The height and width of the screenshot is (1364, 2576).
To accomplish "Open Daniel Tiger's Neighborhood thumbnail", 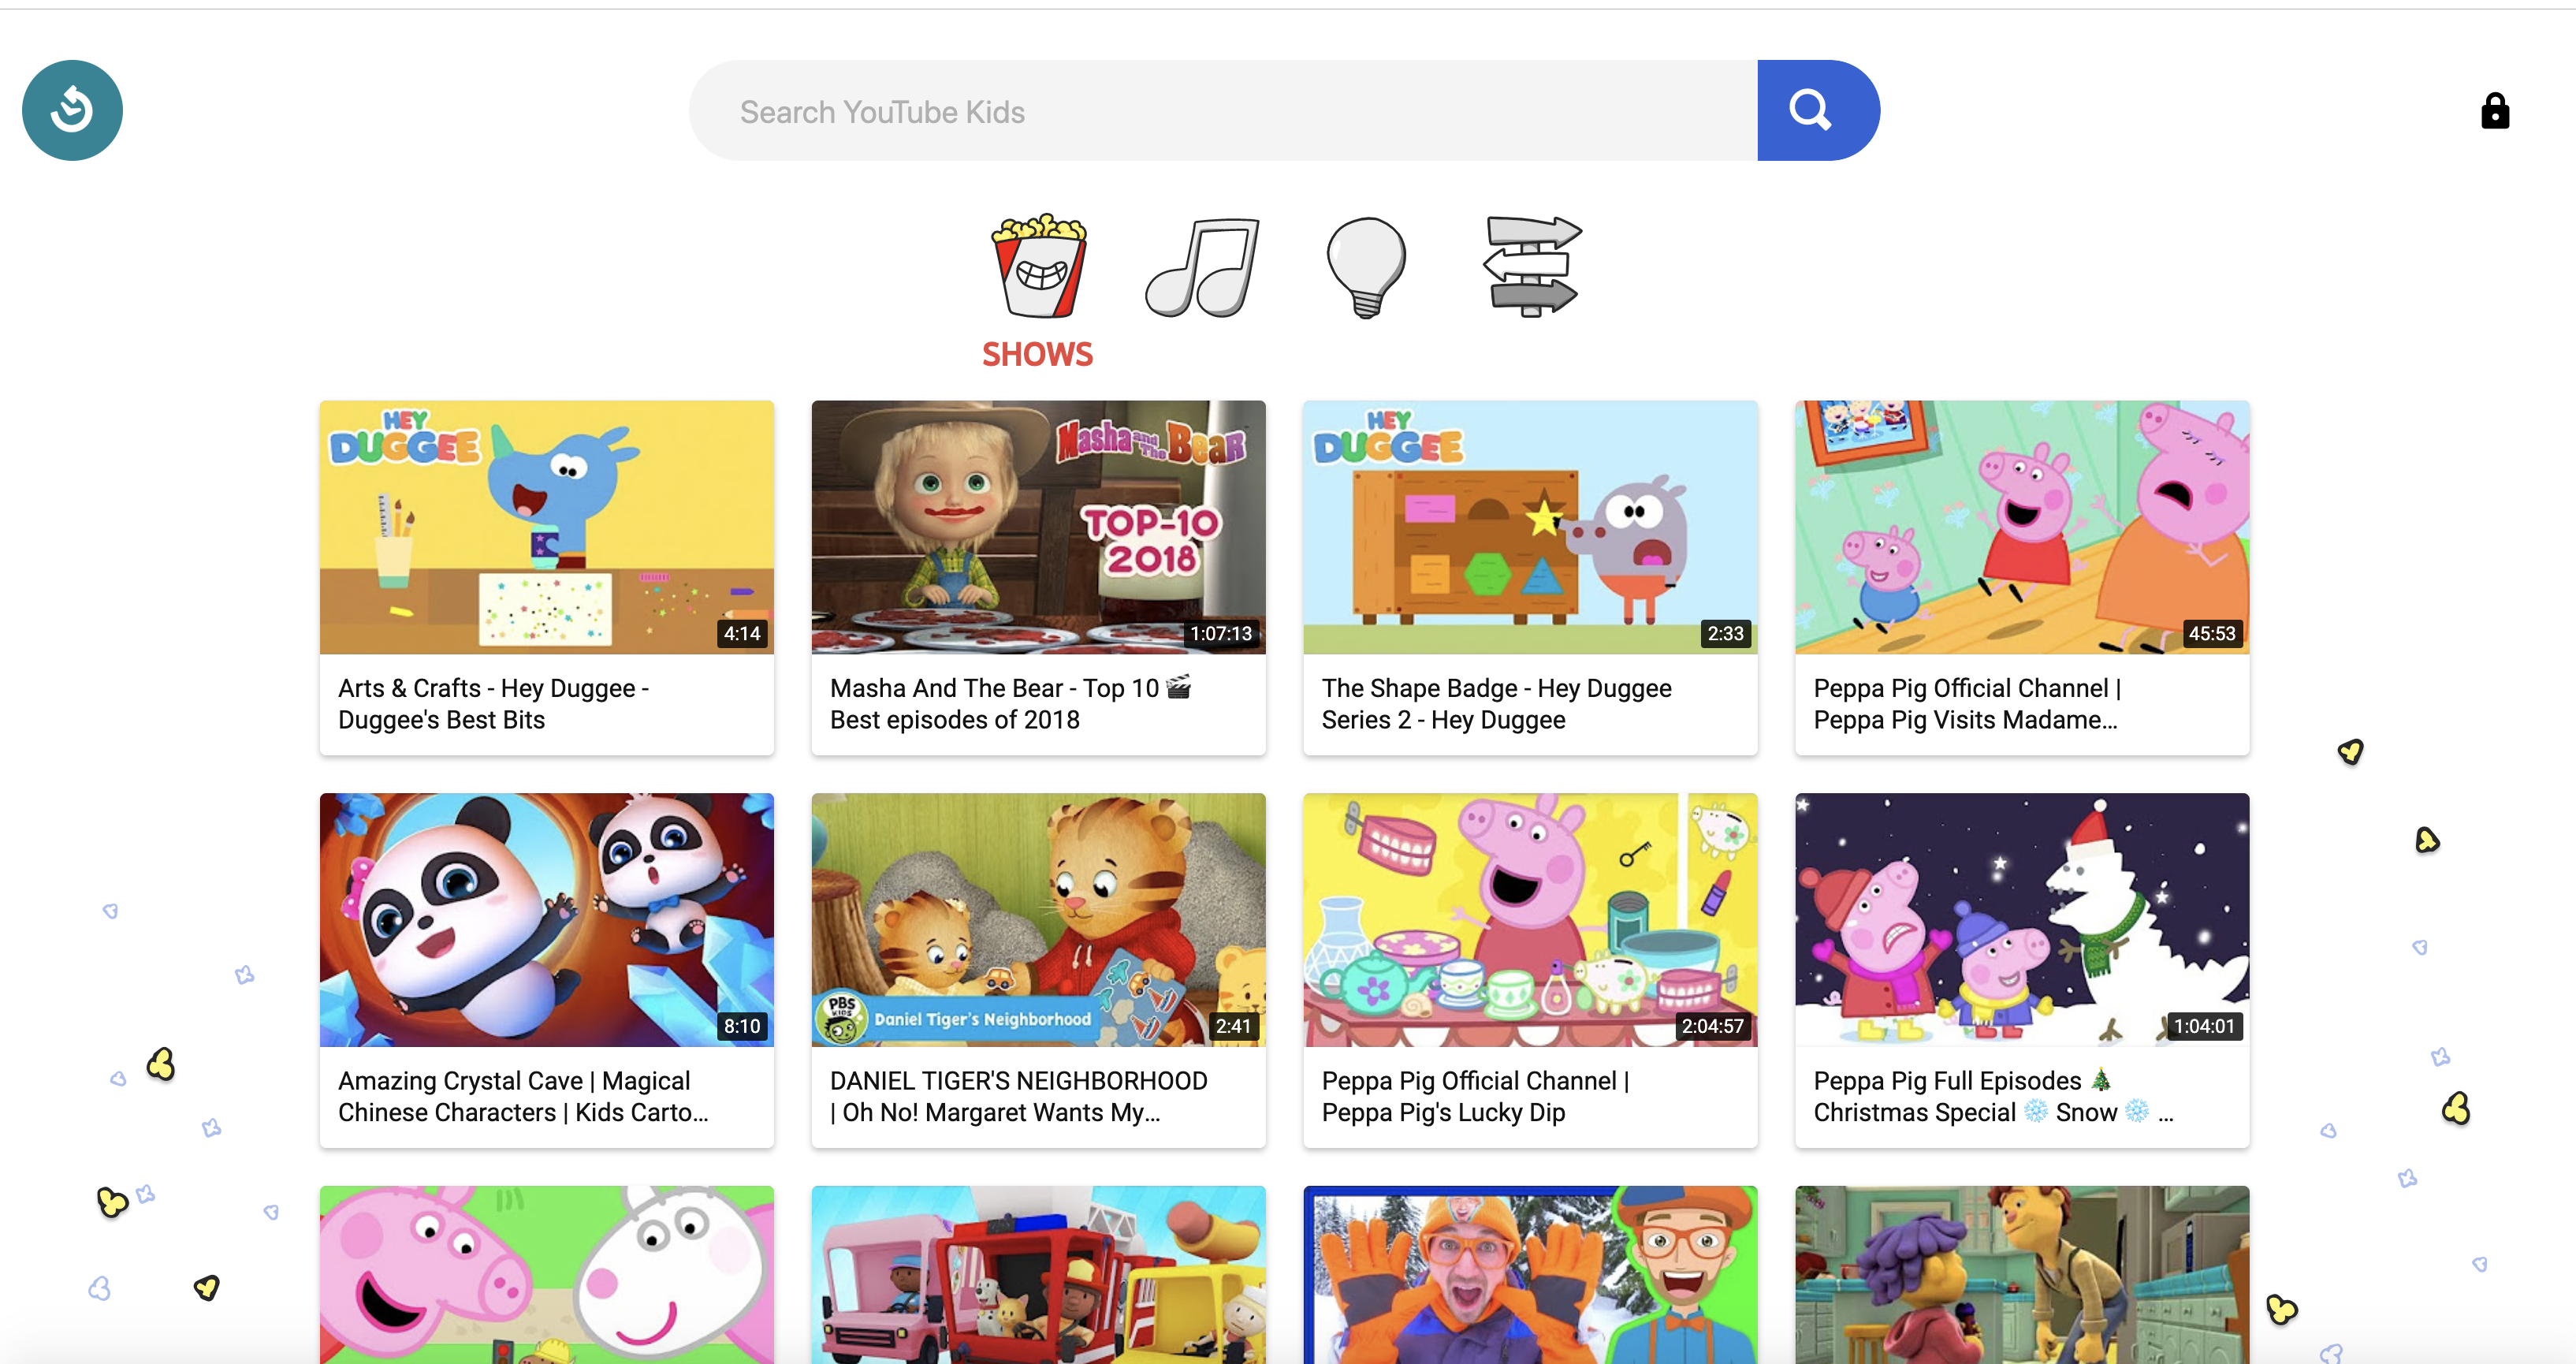I will tap(1038, 920).
